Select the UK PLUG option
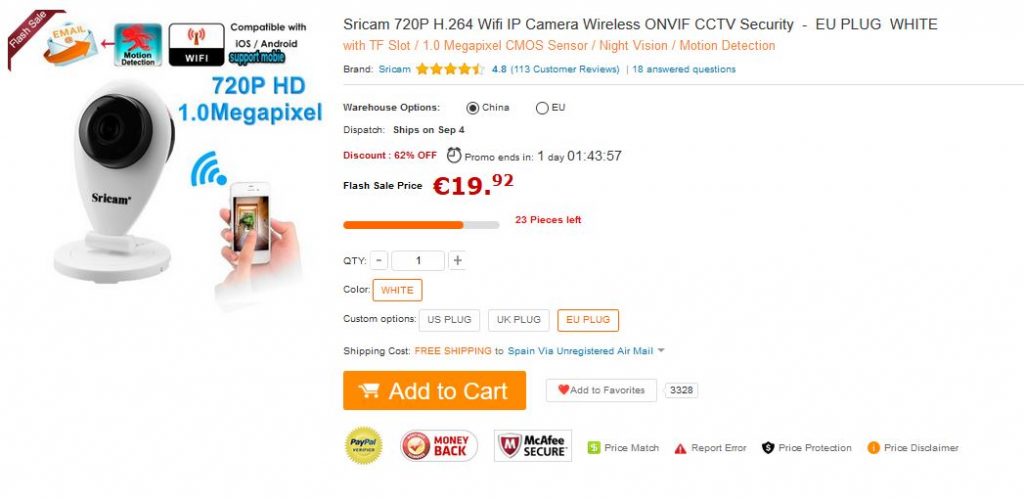This screenshot has height=503, width=1024. [519, 320]
